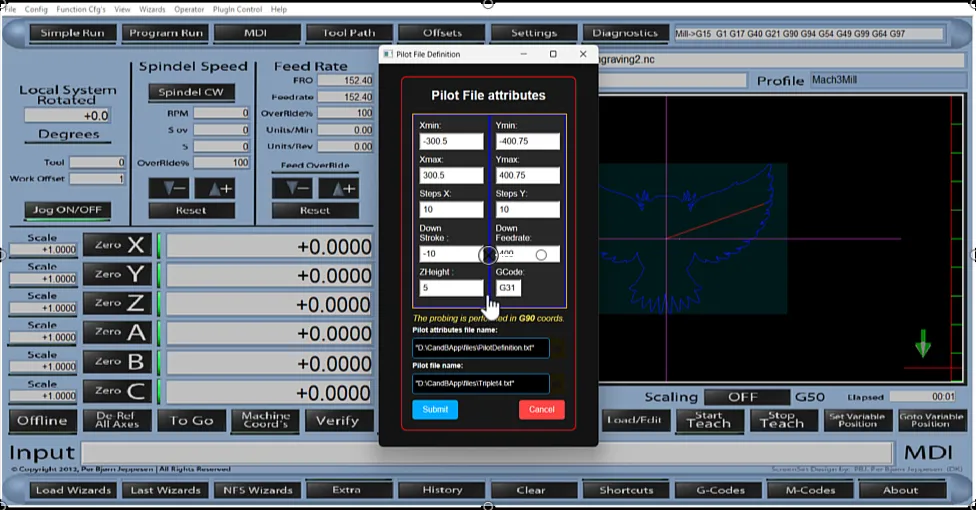Image resolution: width=976 pixels, height=510 pixels.
Task: Increase spindle speed with the plus arrow
Action: point(214,188)
